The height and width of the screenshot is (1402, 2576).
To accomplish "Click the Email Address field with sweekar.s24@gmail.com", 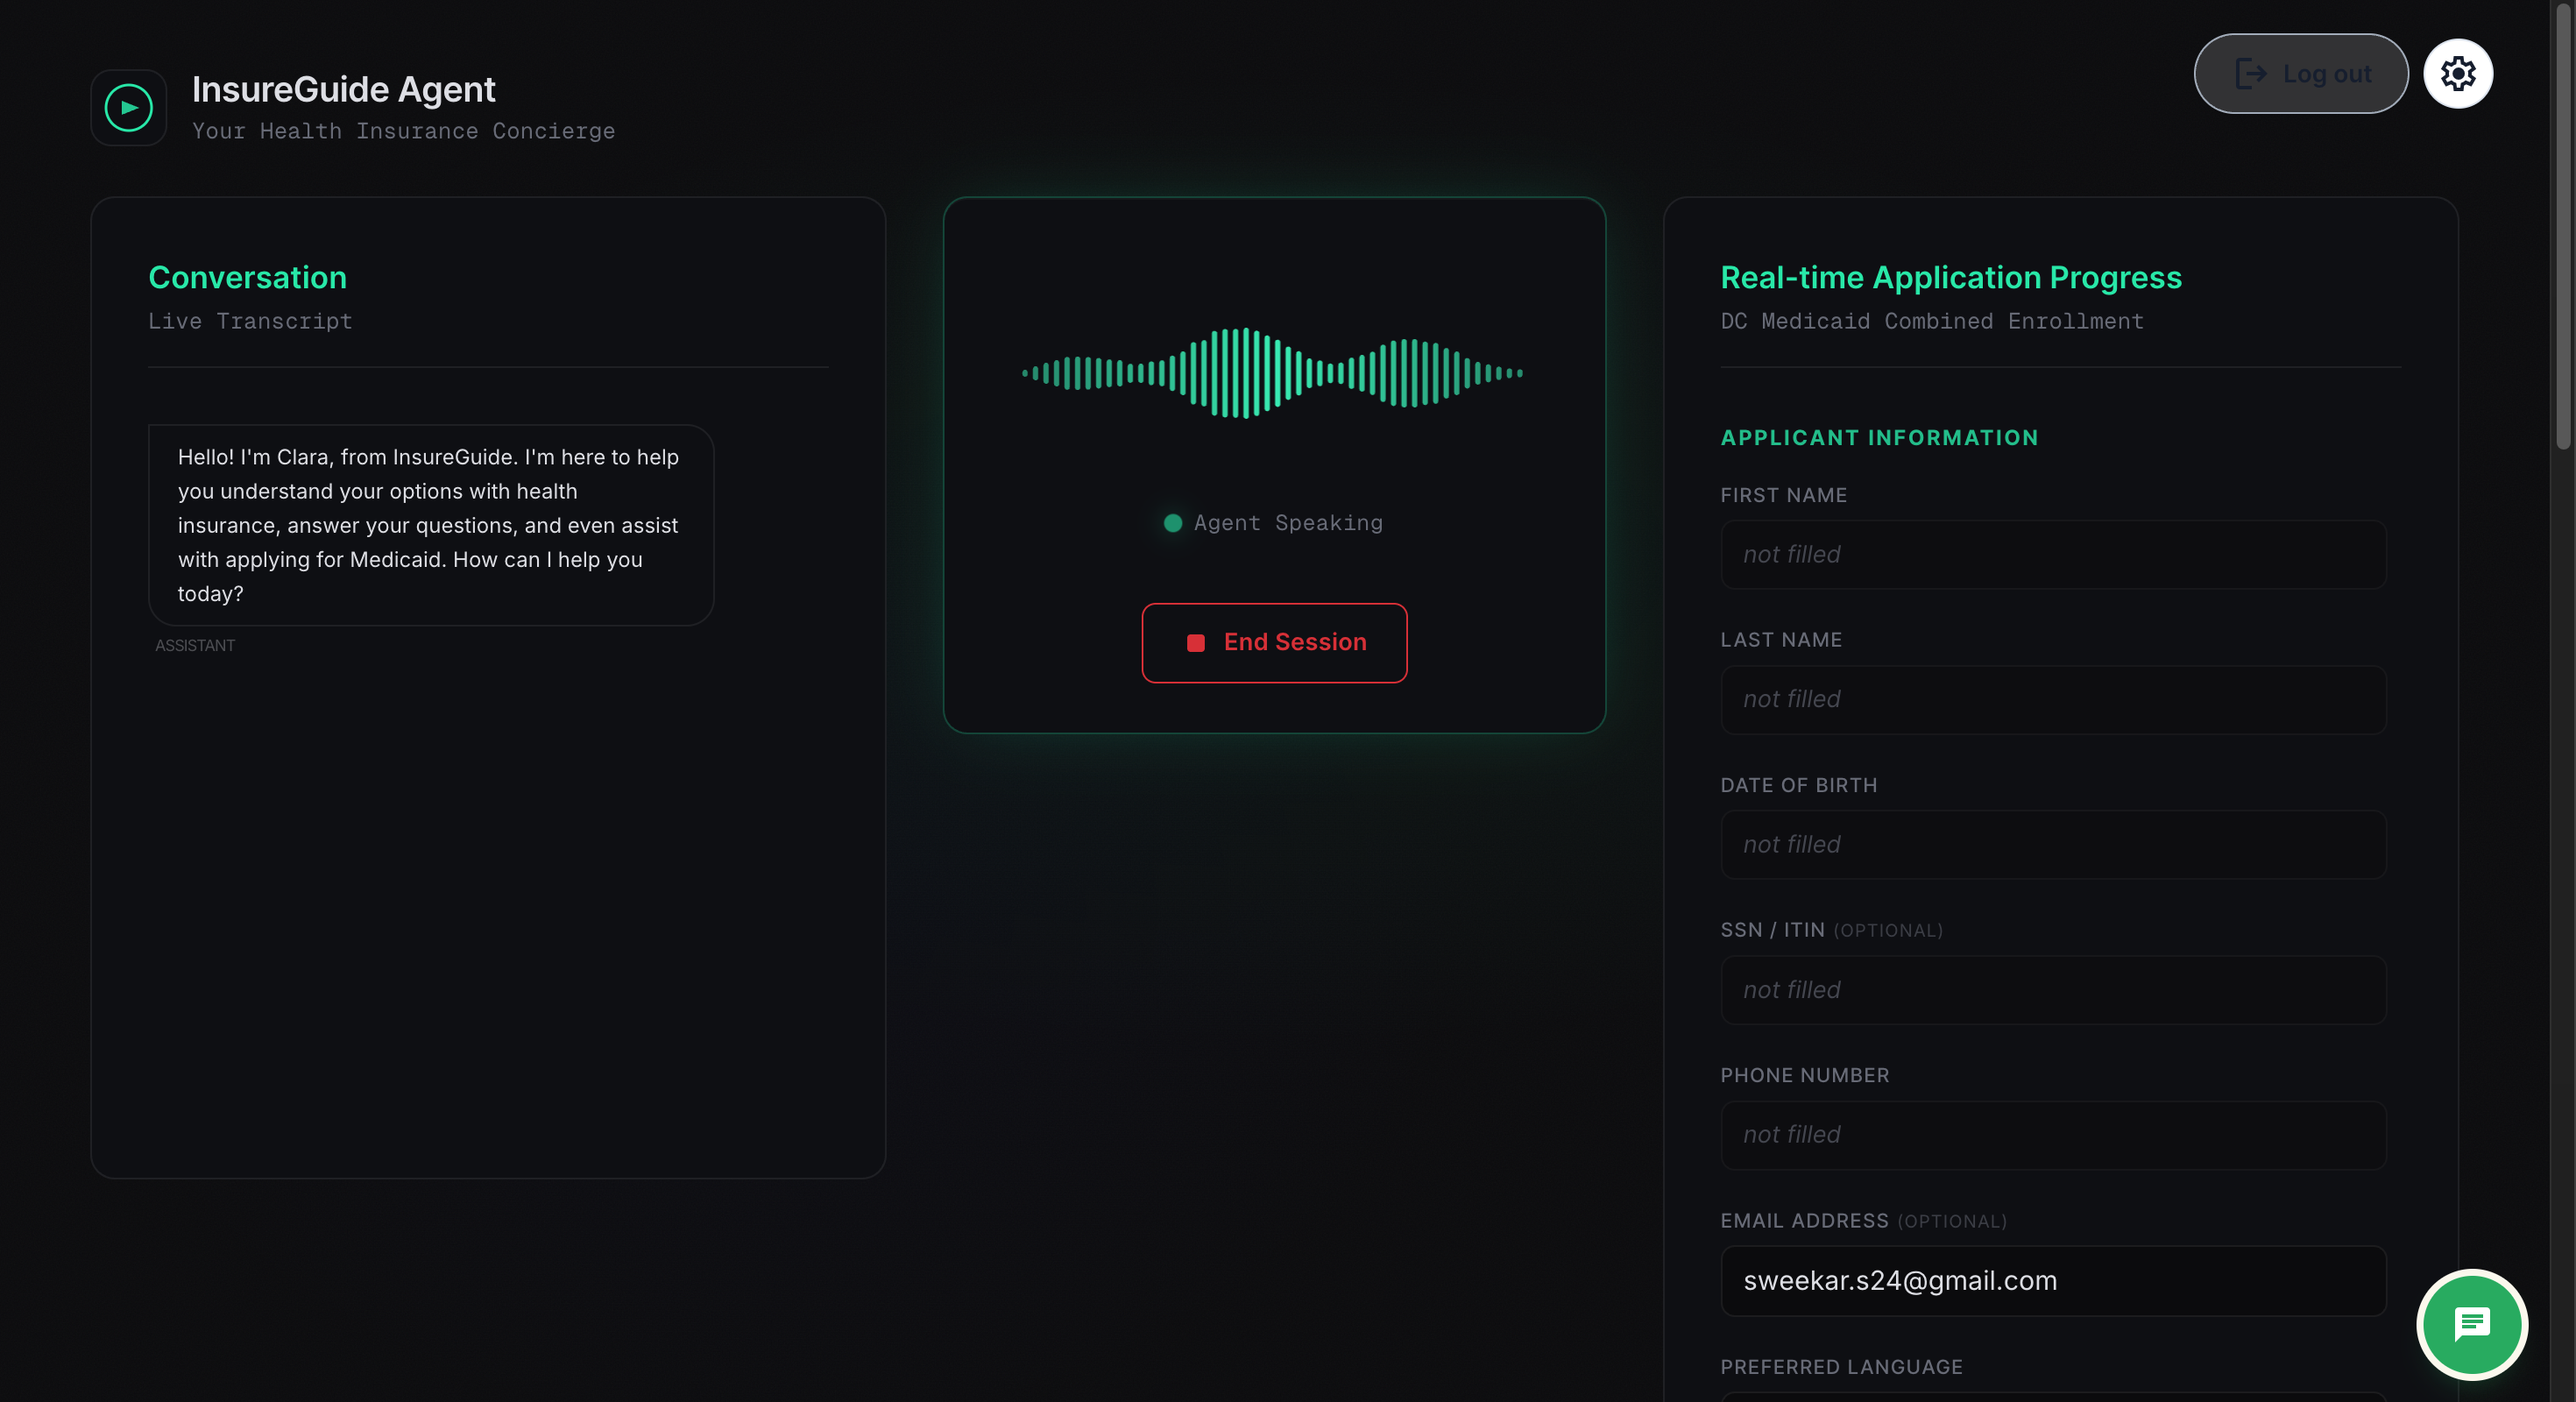I will tap(2052, 1281).
